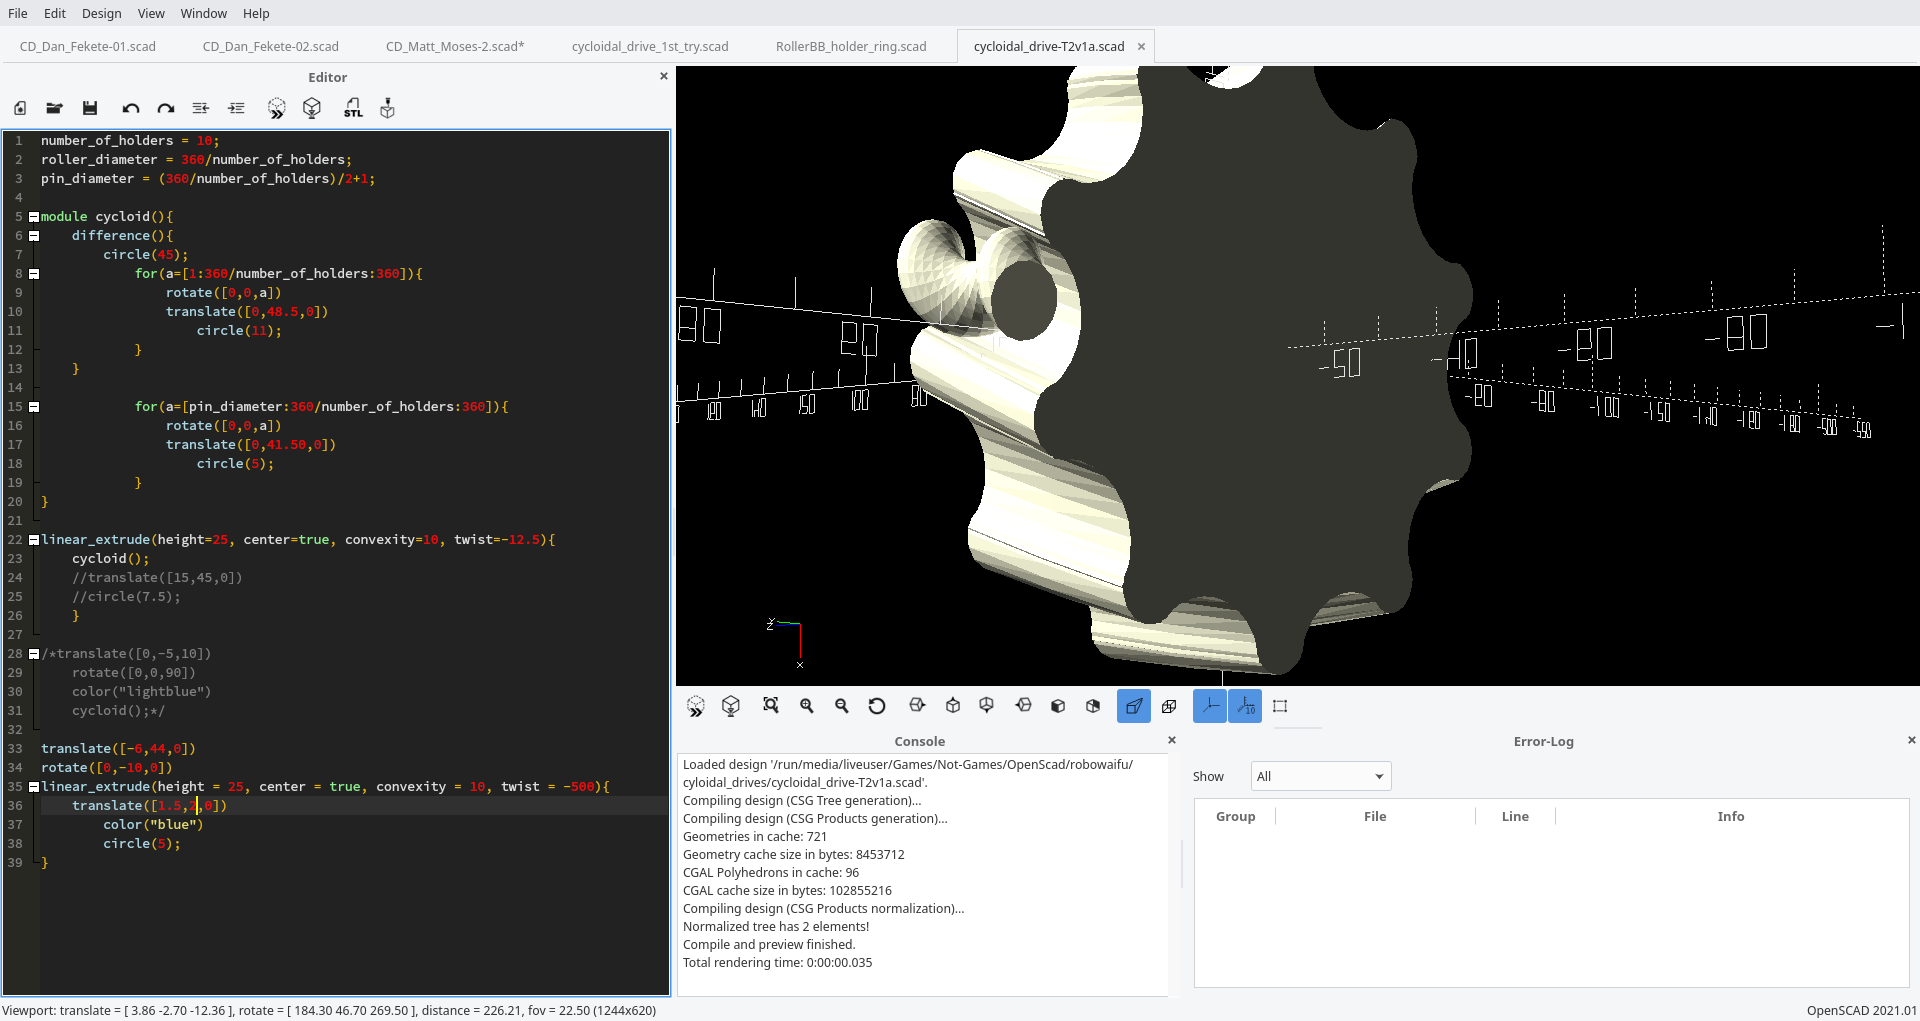Viewport: 1920px width, 1021px height.
Task: Toggle Orthogonal projection
Action: [x=1169, y=706]
